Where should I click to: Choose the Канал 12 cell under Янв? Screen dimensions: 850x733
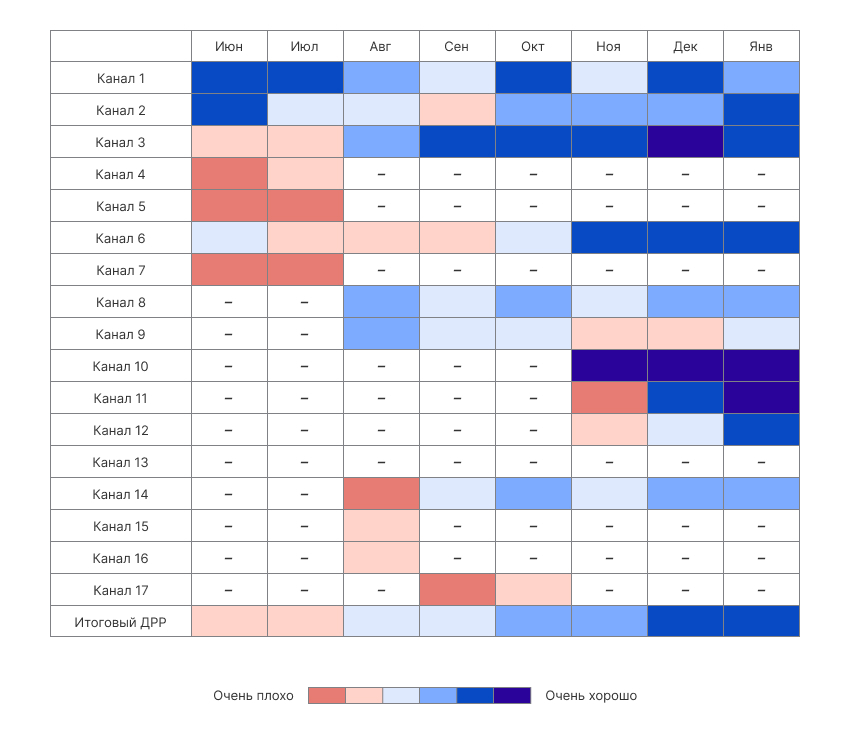pyautogui.click(x=761, y=430)
